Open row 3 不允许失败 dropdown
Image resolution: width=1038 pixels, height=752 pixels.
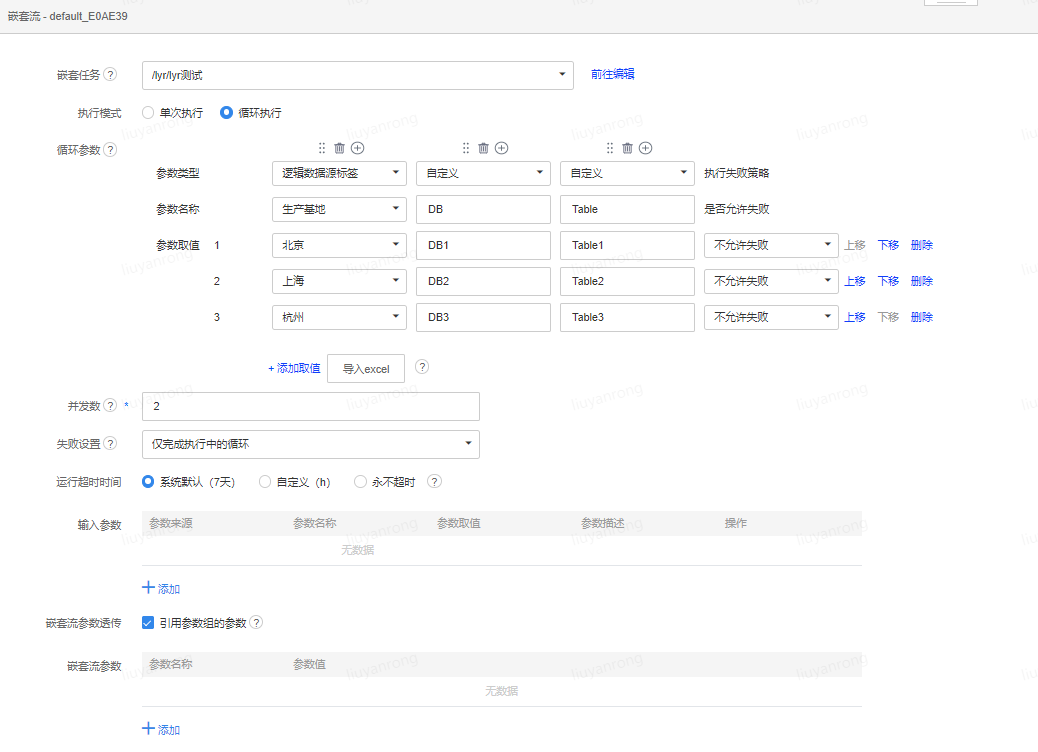[x=771, y=317]
